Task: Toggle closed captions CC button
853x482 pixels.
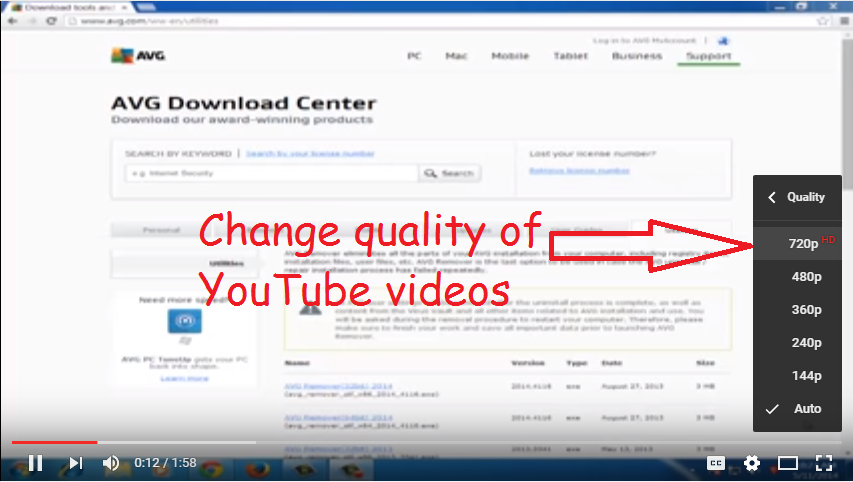Action: [715, 463]
